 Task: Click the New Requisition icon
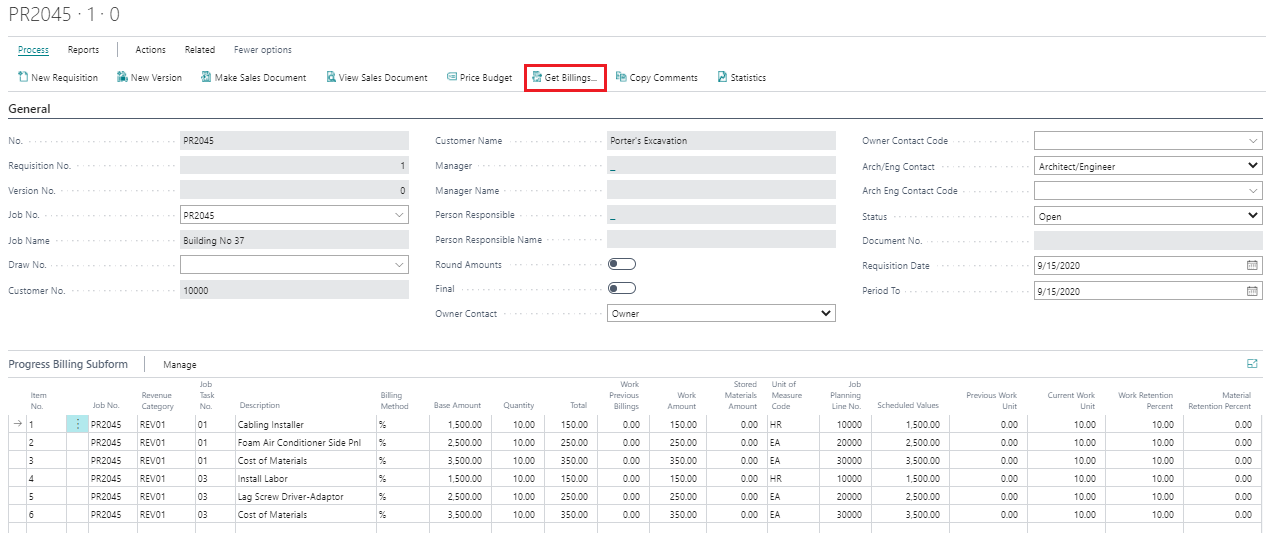coord(23,77)
